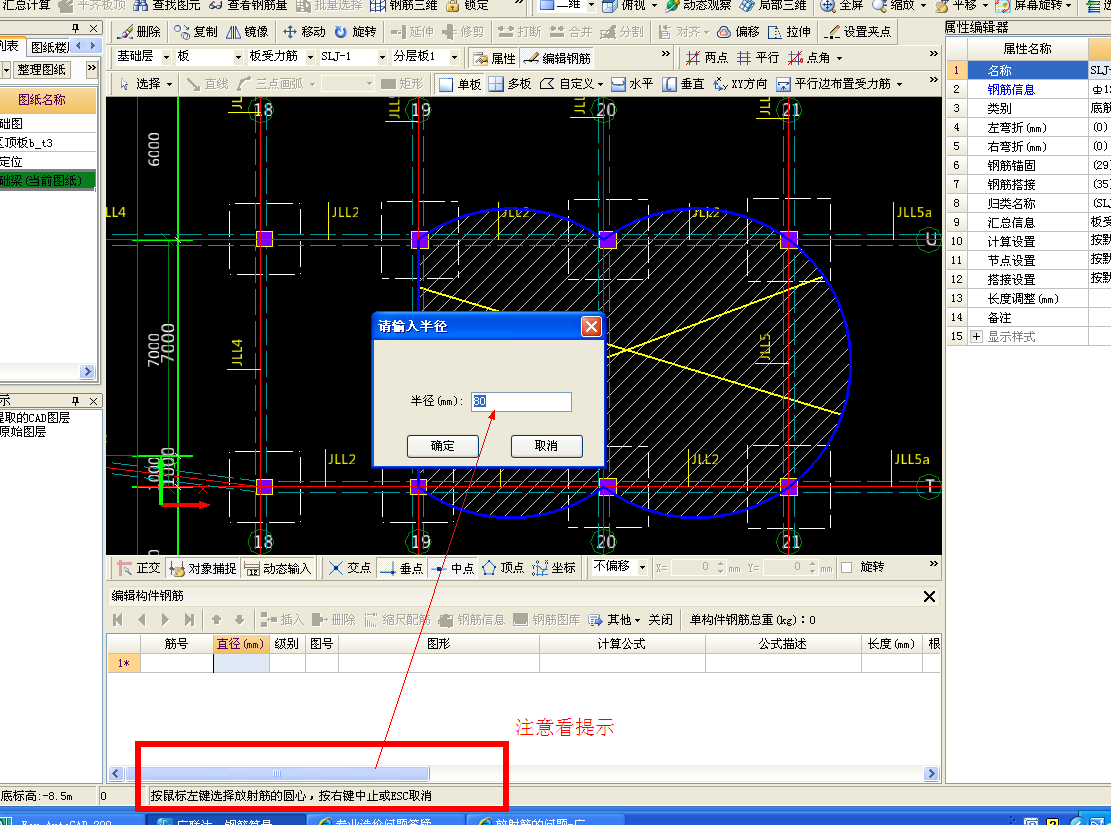Click 查找图元 find element

[x=167, y=6]
